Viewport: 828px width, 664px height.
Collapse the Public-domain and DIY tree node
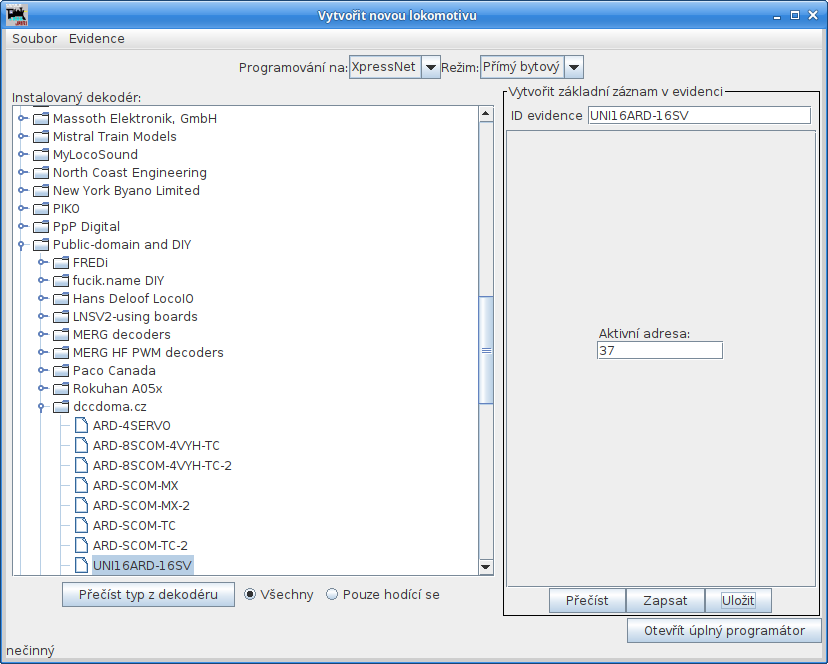22,245
